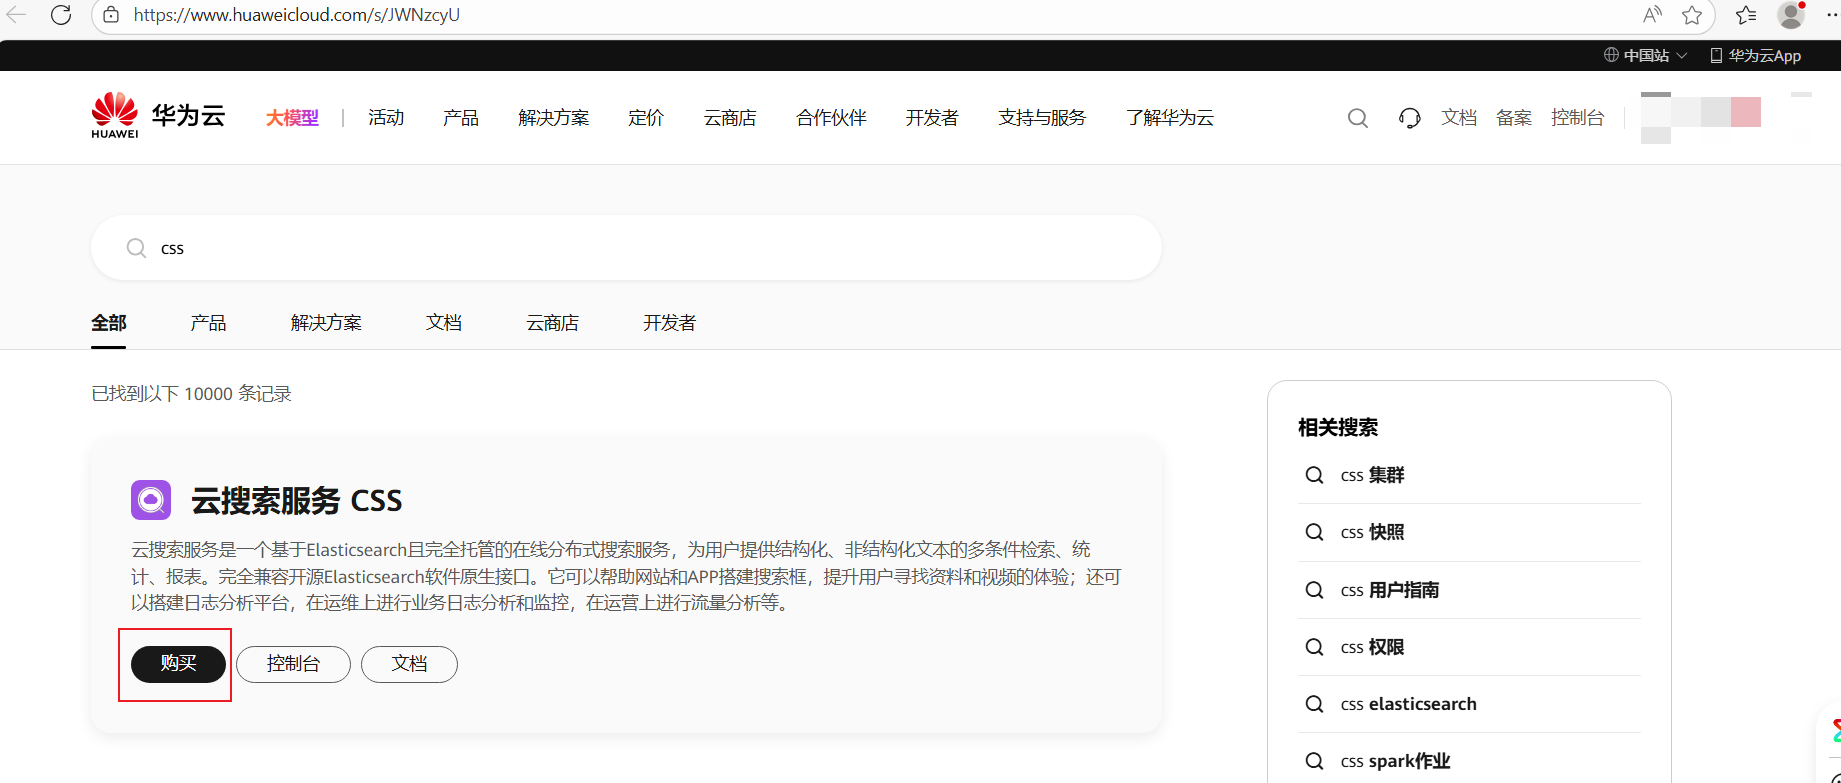Switch to the 开发者 results tab
This screenshot has height=783, width=1841.
tap(670, 323)
